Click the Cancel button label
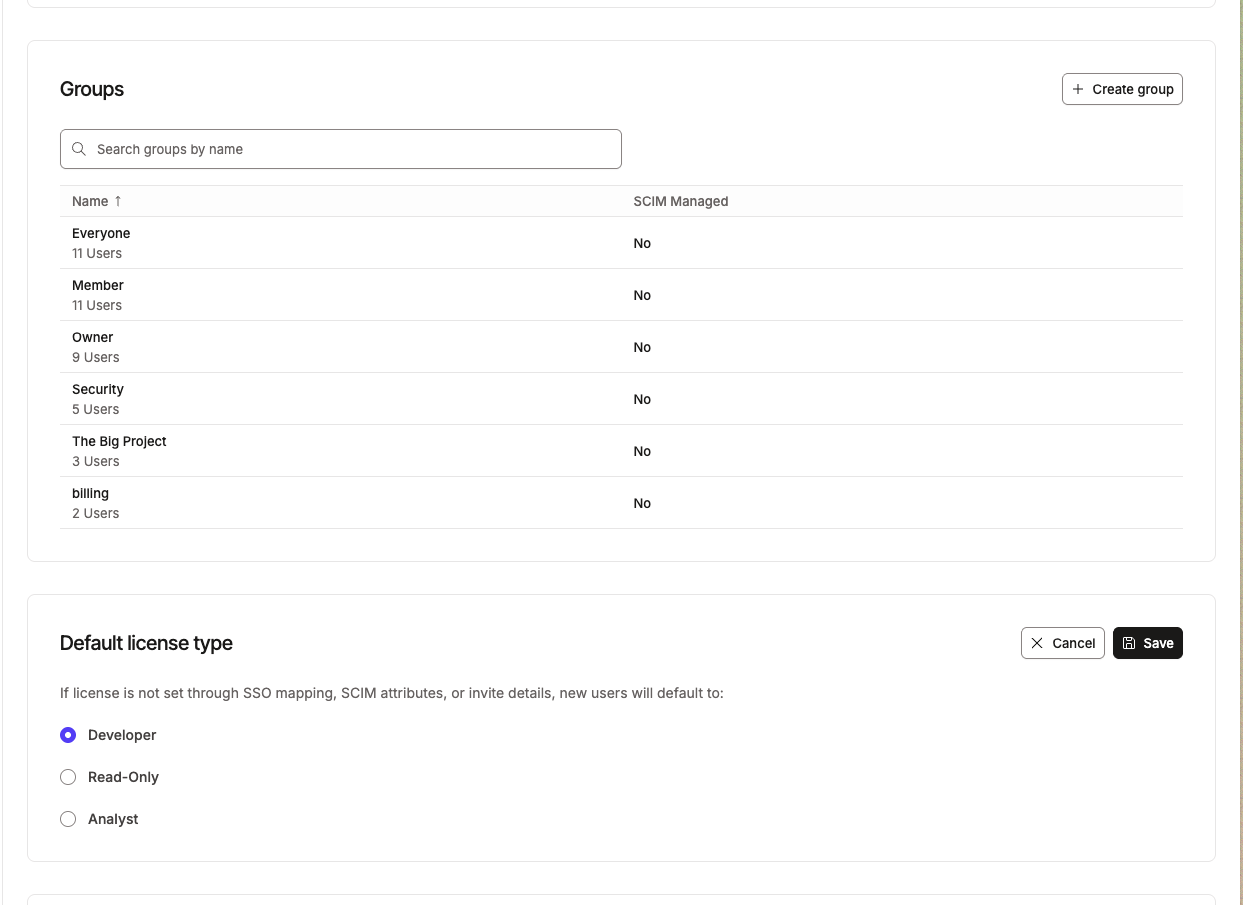Image resolution: width=1243 pixels, height=905 pixels. click(x=1074, y=643)
